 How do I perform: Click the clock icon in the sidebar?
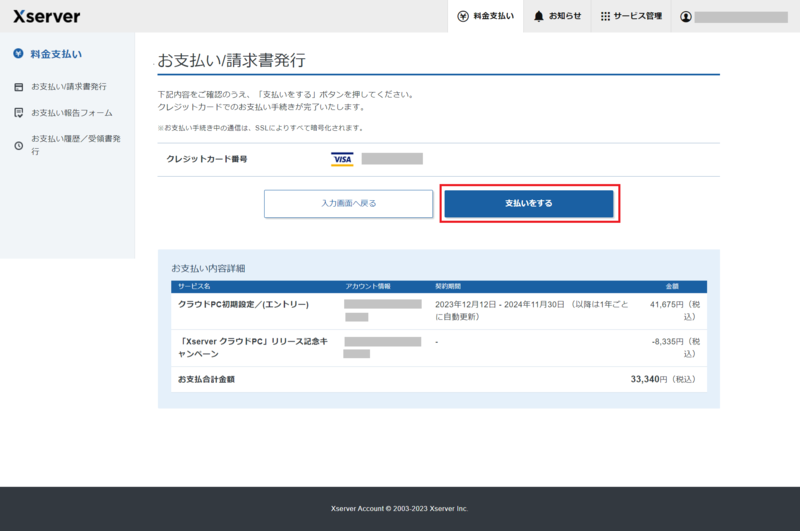tap(18, 145)
